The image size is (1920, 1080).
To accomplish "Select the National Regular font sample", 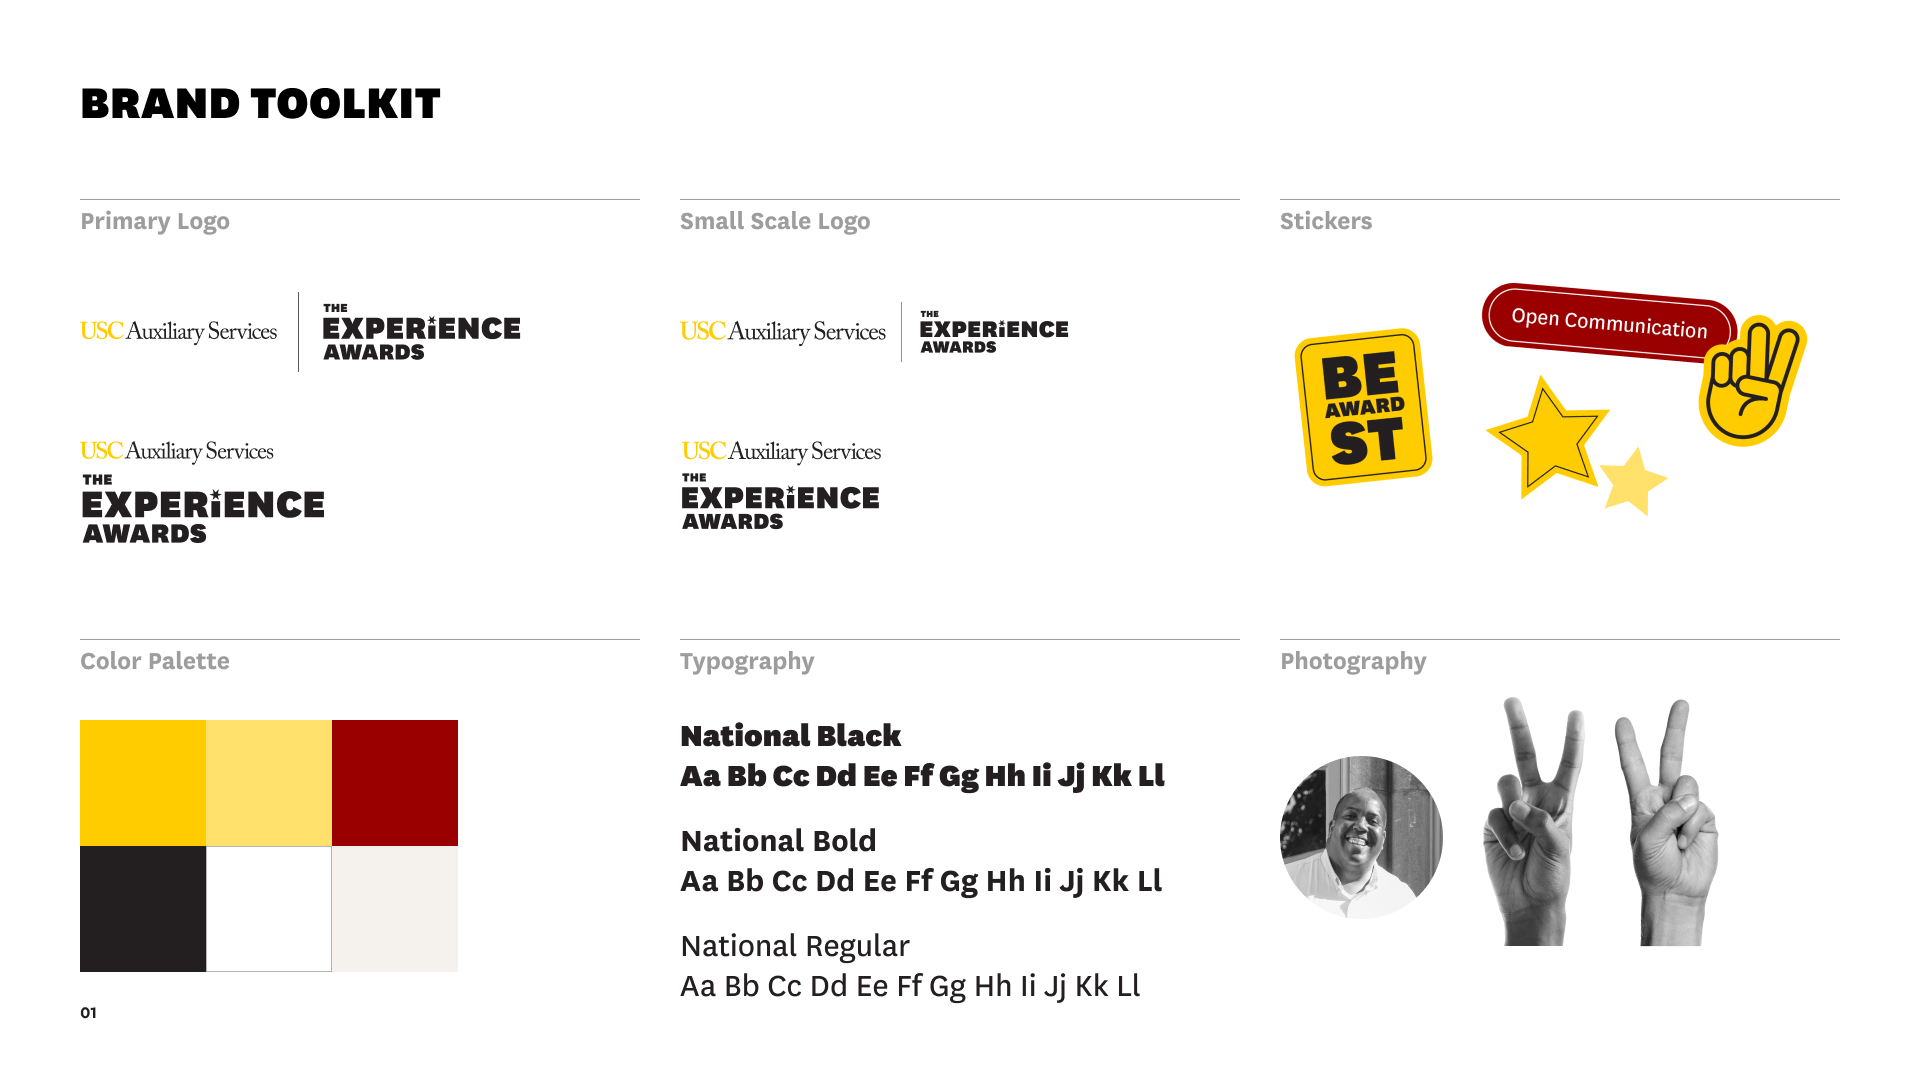I will pyautogui.click(x=909, y=966).
